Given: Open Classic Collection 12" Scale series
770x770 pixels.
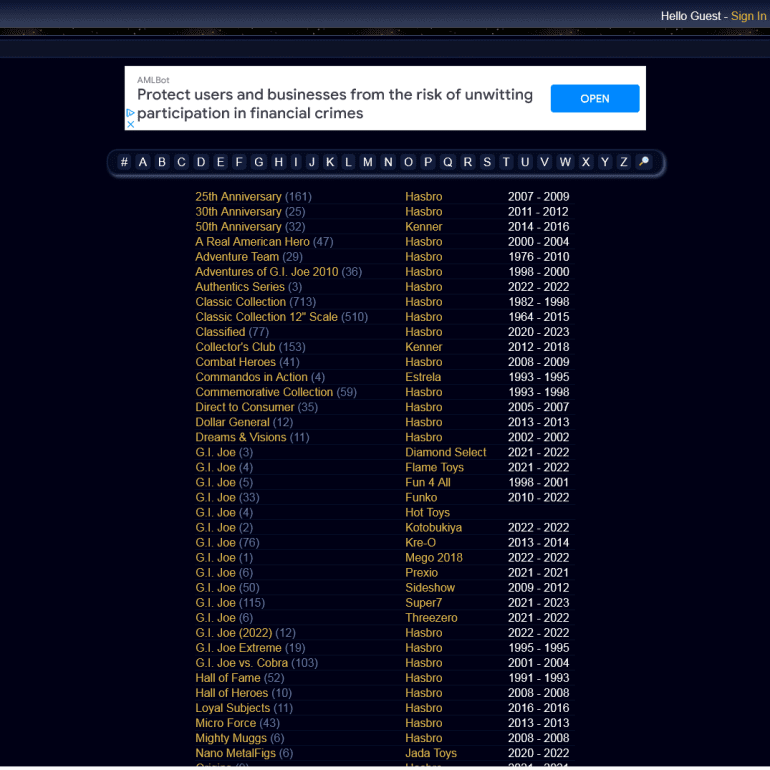Looking at the screenshot, I should point(266,317).
